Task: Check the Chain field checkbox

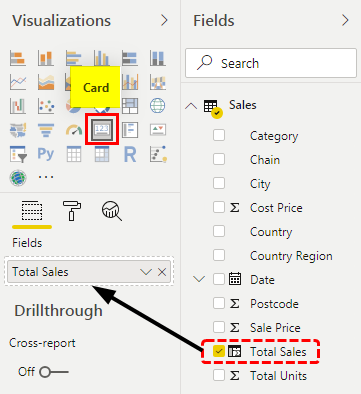Action: click(x=219, y=159)
